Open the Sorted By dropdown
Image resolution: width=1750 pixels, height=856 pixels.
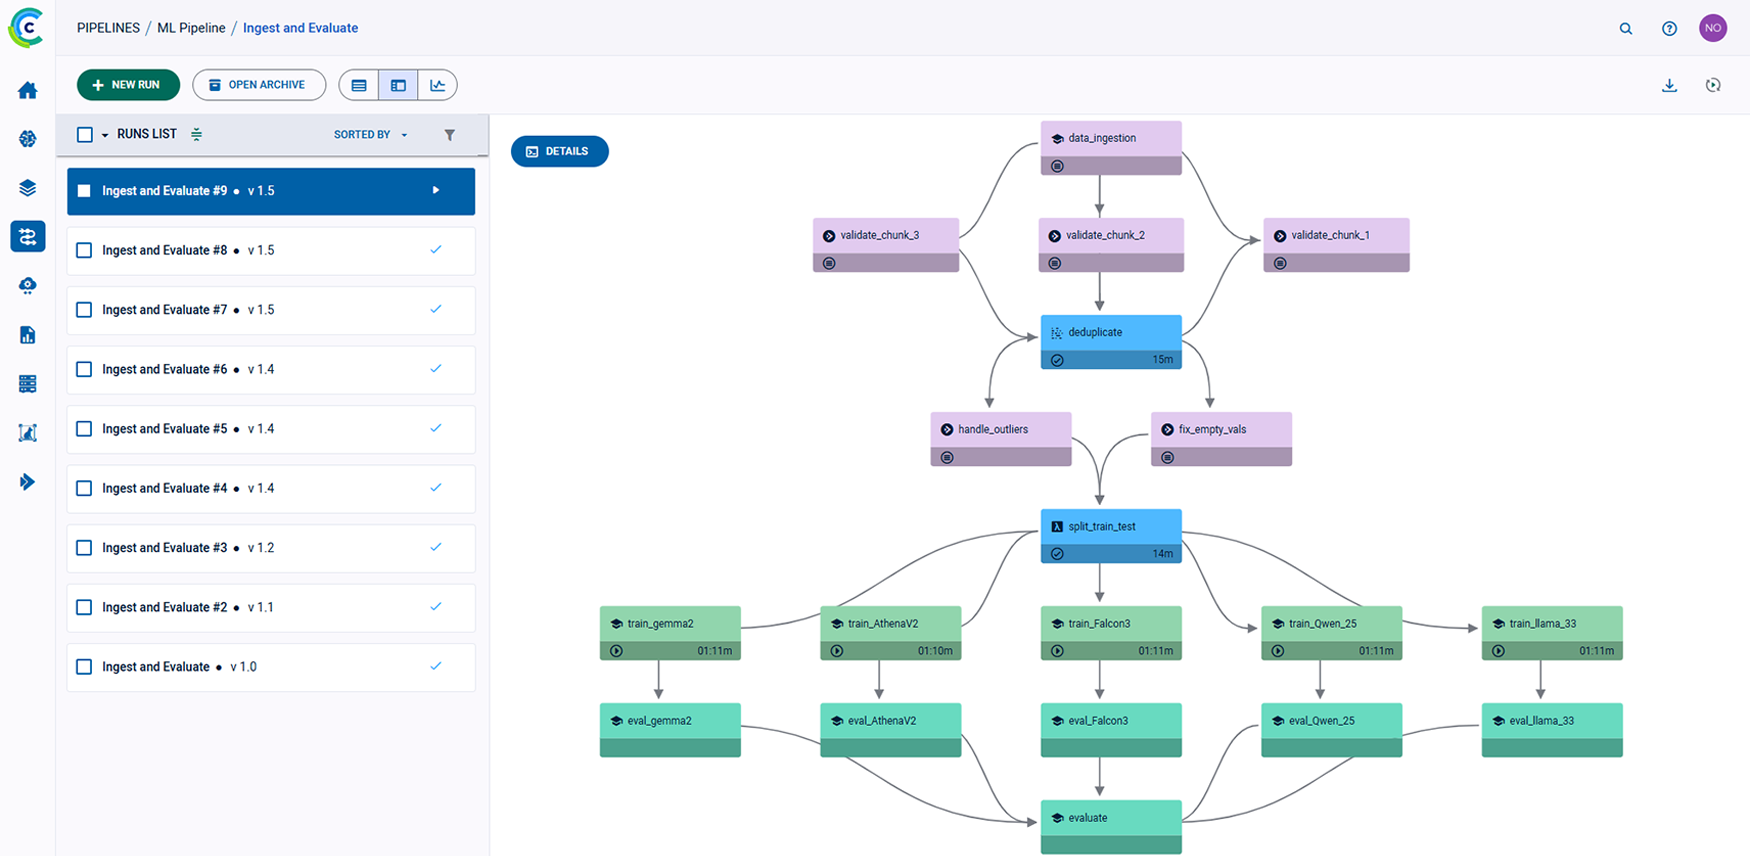[370, 135]
